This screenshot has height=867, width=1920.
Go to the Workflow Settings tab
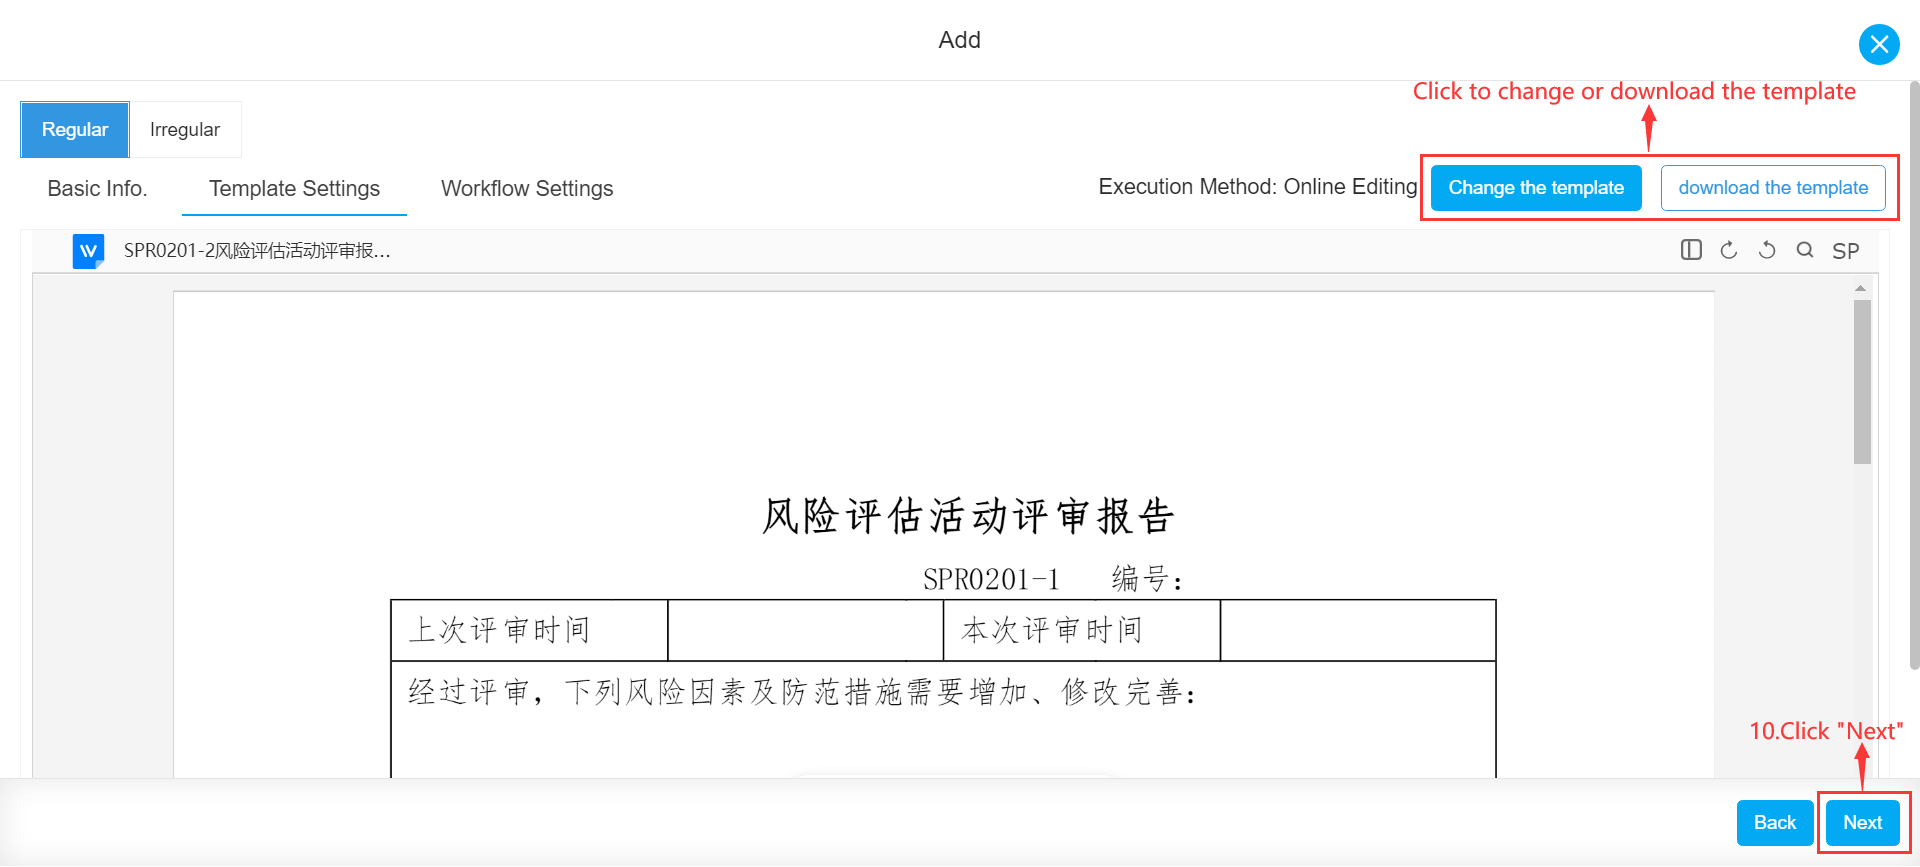pos(527,188)
